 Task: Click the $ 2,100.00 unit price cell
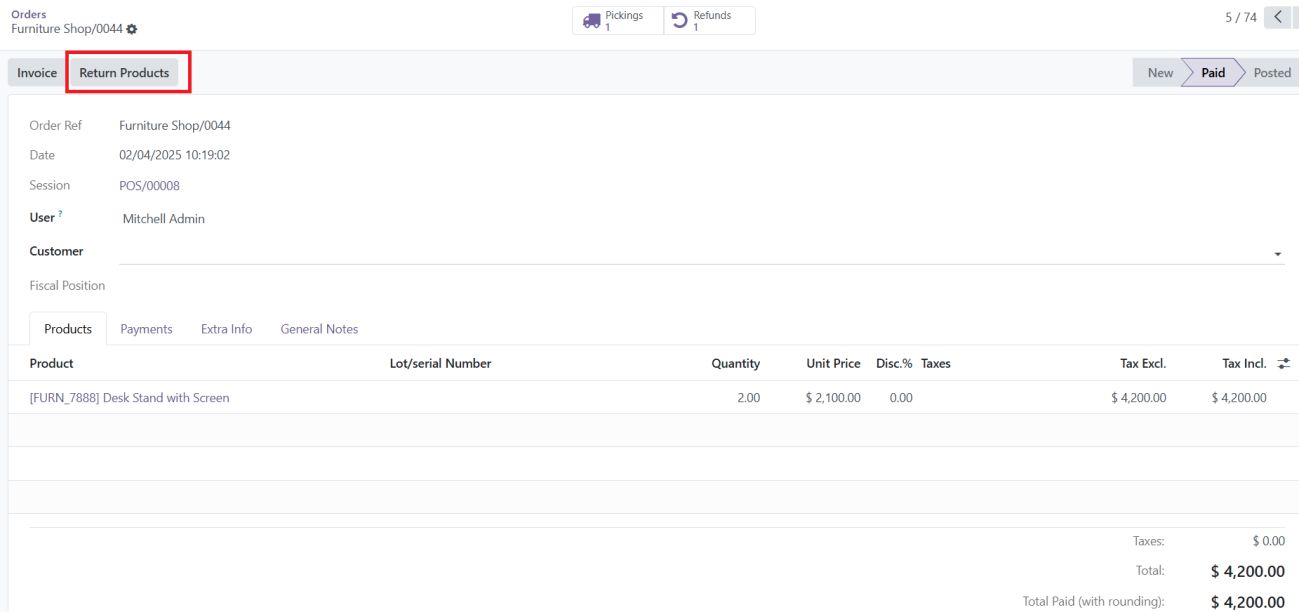(833, 398)
